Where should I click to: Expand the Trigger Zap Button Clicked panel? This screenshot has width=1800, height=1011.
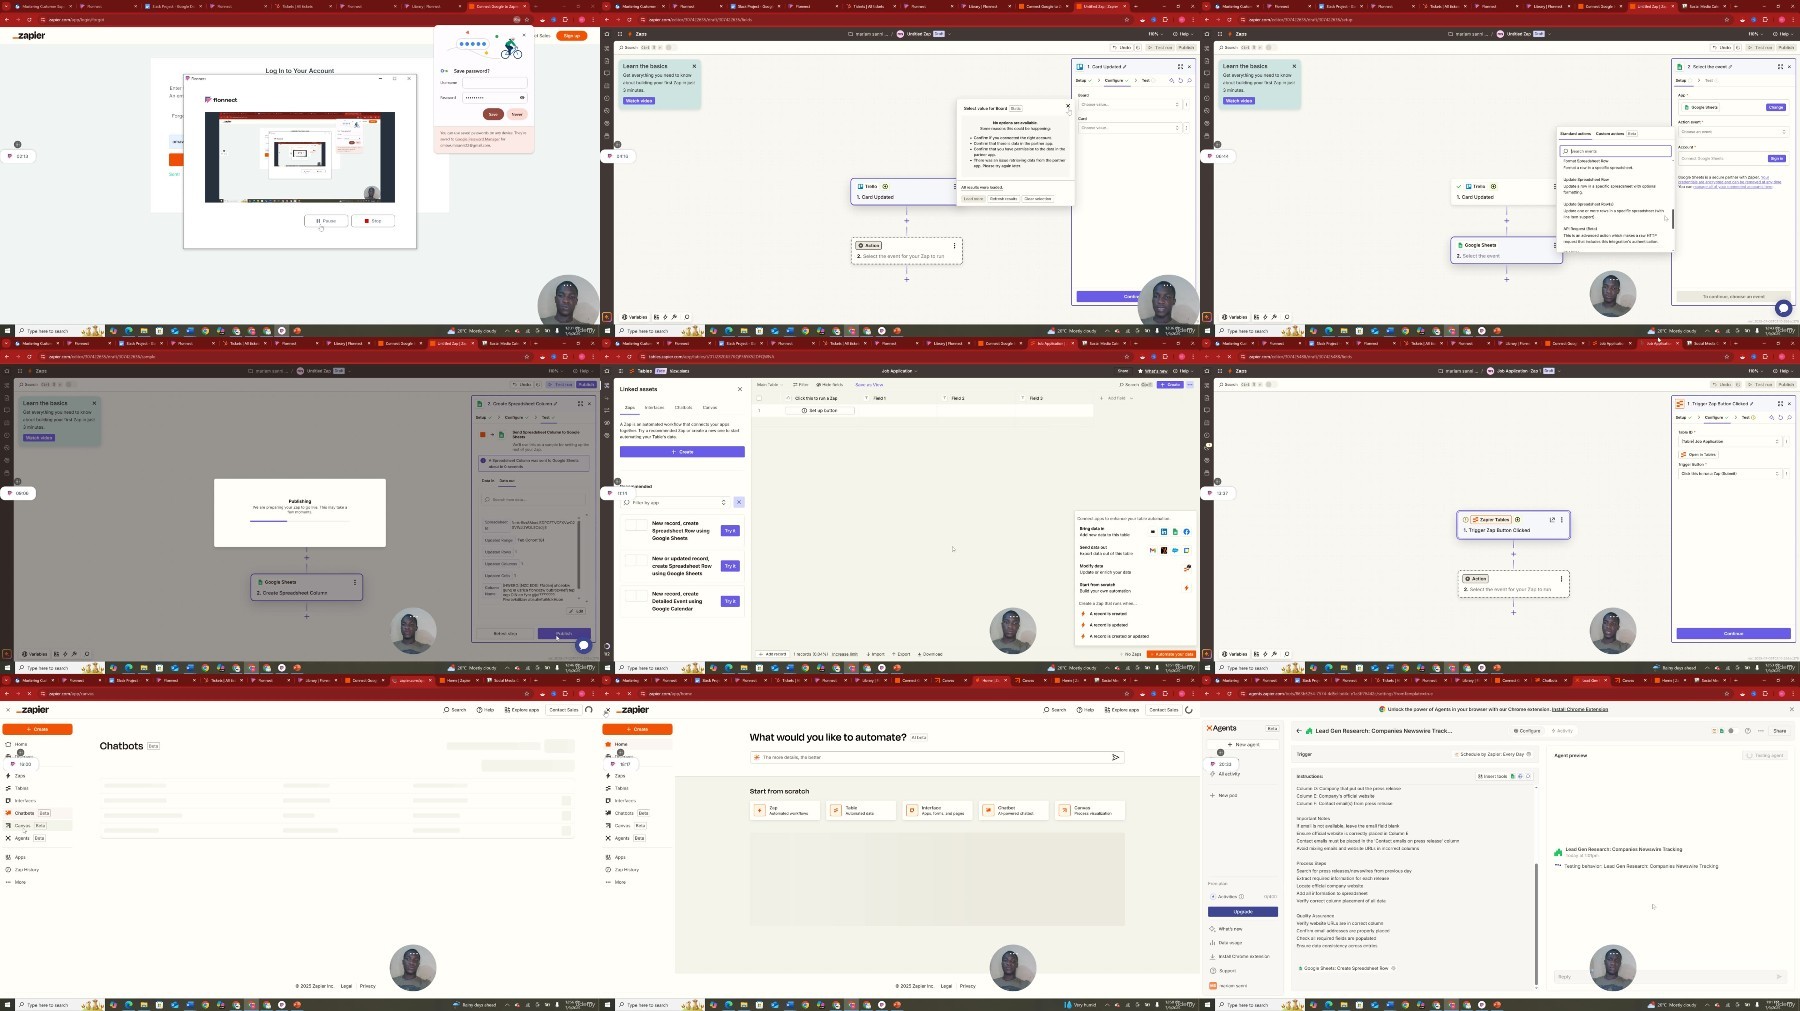1780,404
